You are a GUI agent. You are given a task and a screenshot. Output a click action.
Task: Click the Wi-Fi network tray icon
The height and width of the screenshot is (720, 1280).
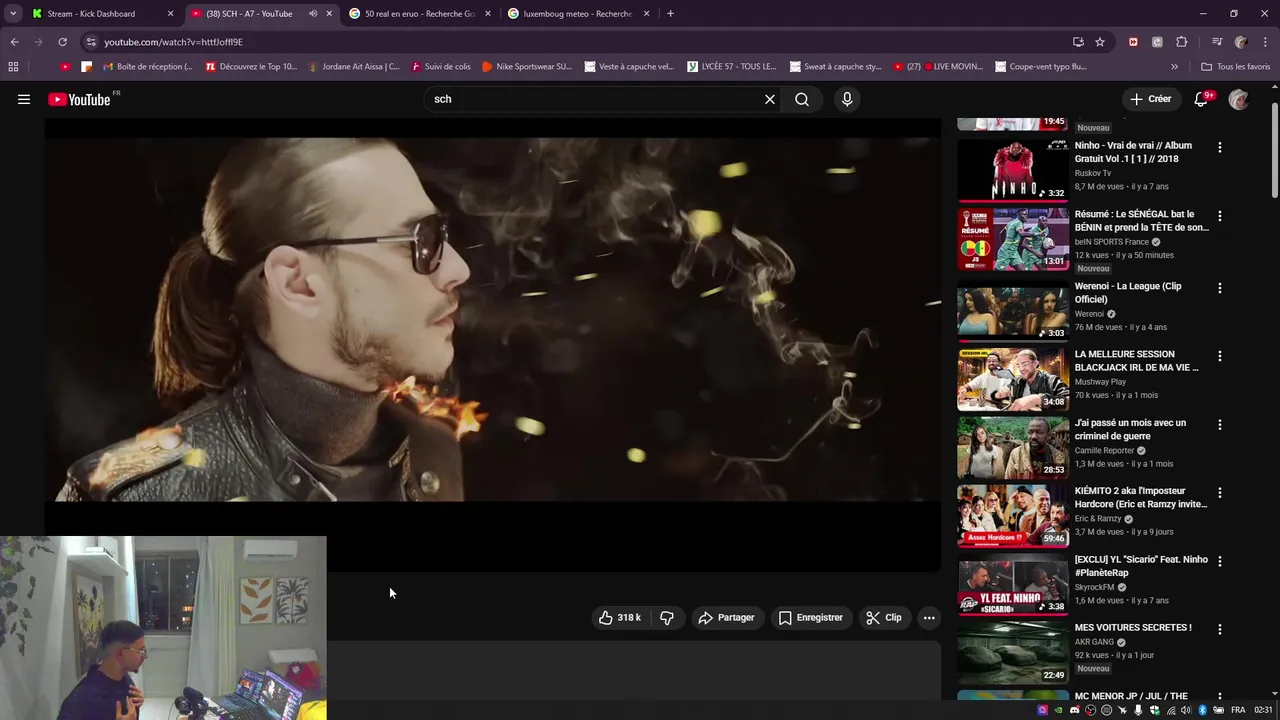(1171, 710)
